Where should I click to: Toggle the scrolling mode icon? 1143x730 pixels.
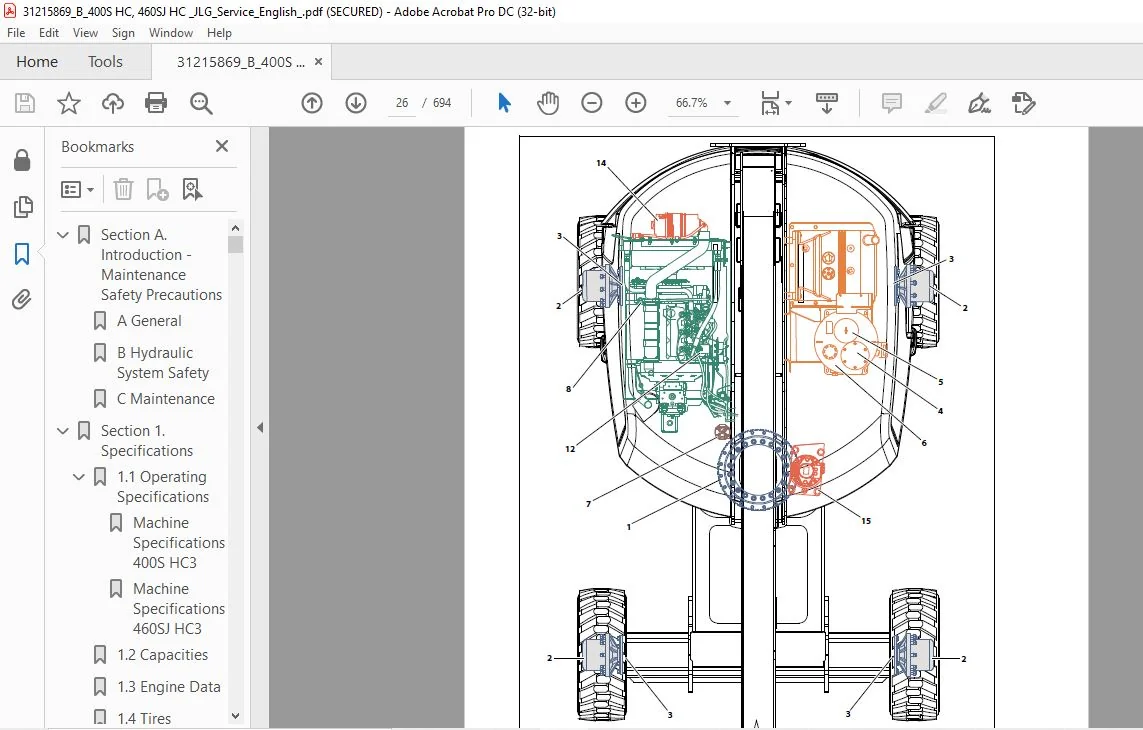pos(827,103)
